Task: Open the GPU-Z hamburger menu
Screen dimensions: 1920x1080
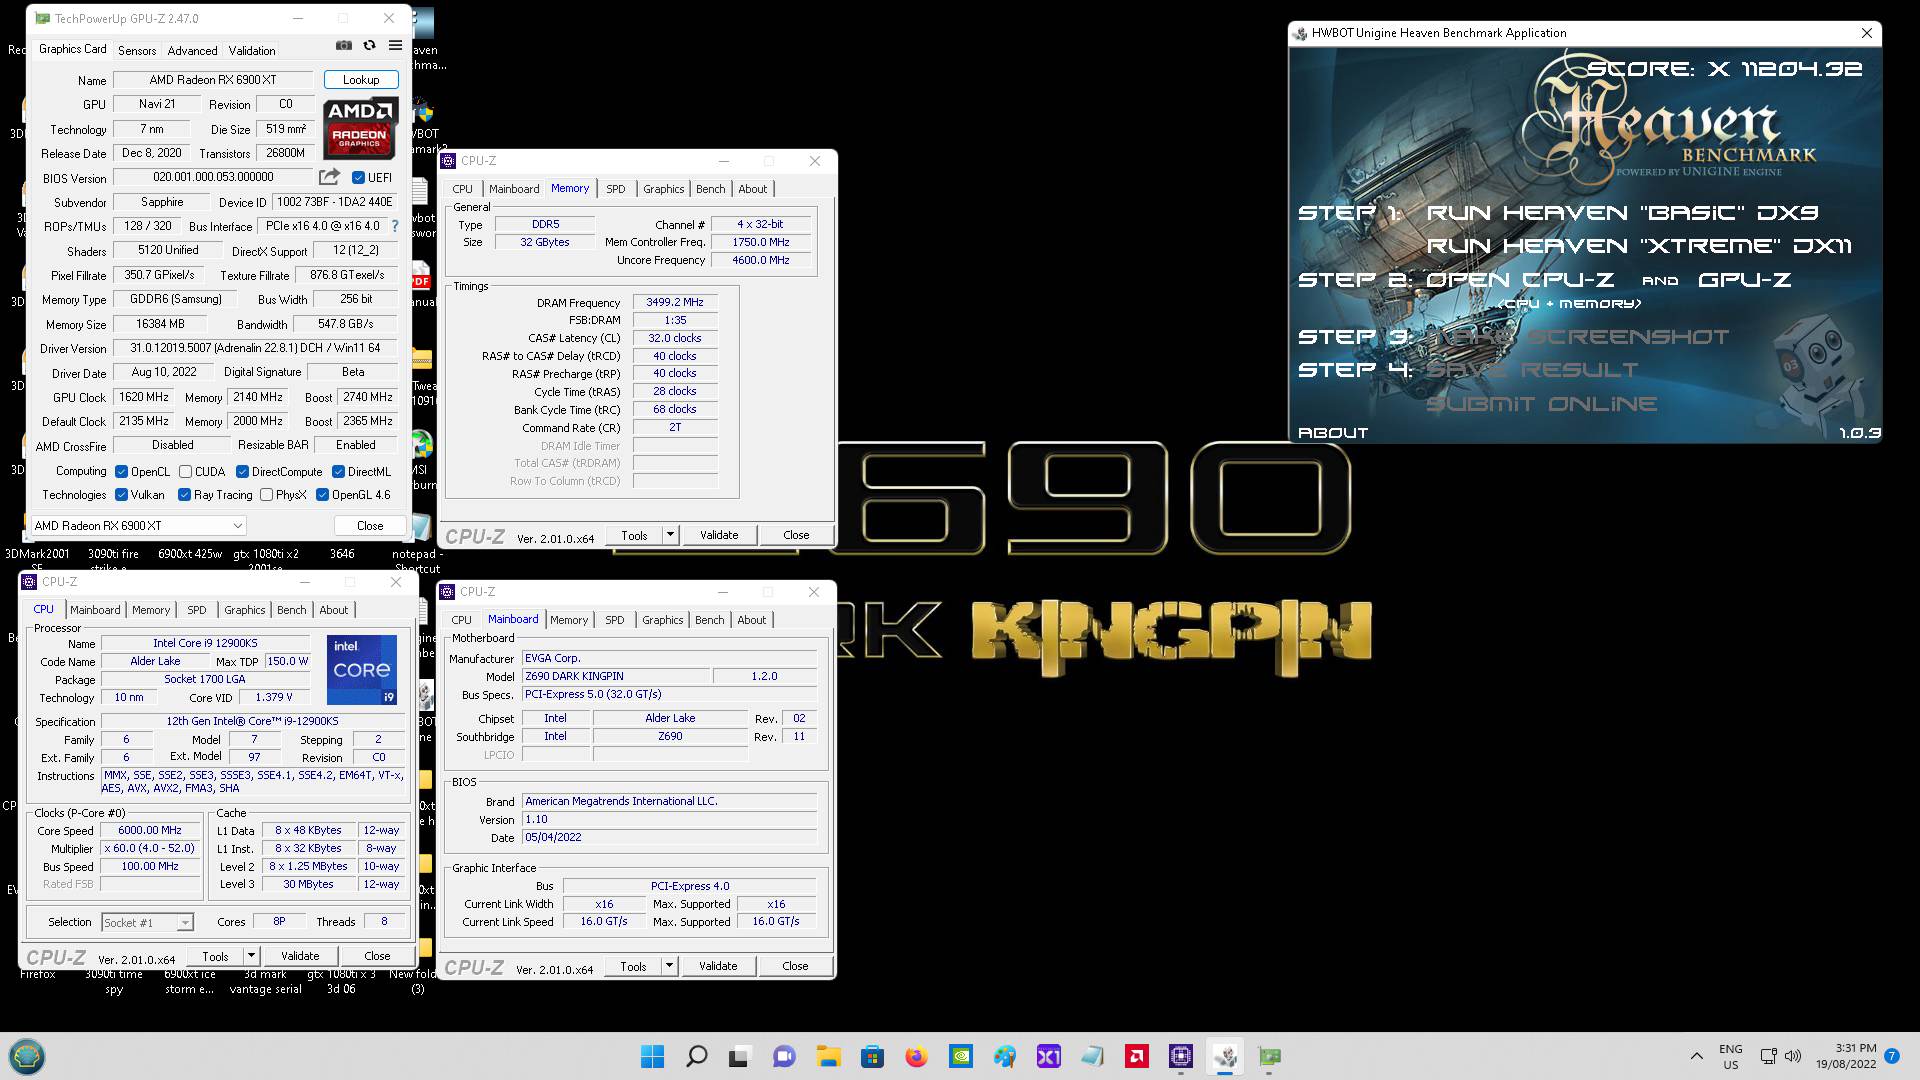Action: (395, 46)
